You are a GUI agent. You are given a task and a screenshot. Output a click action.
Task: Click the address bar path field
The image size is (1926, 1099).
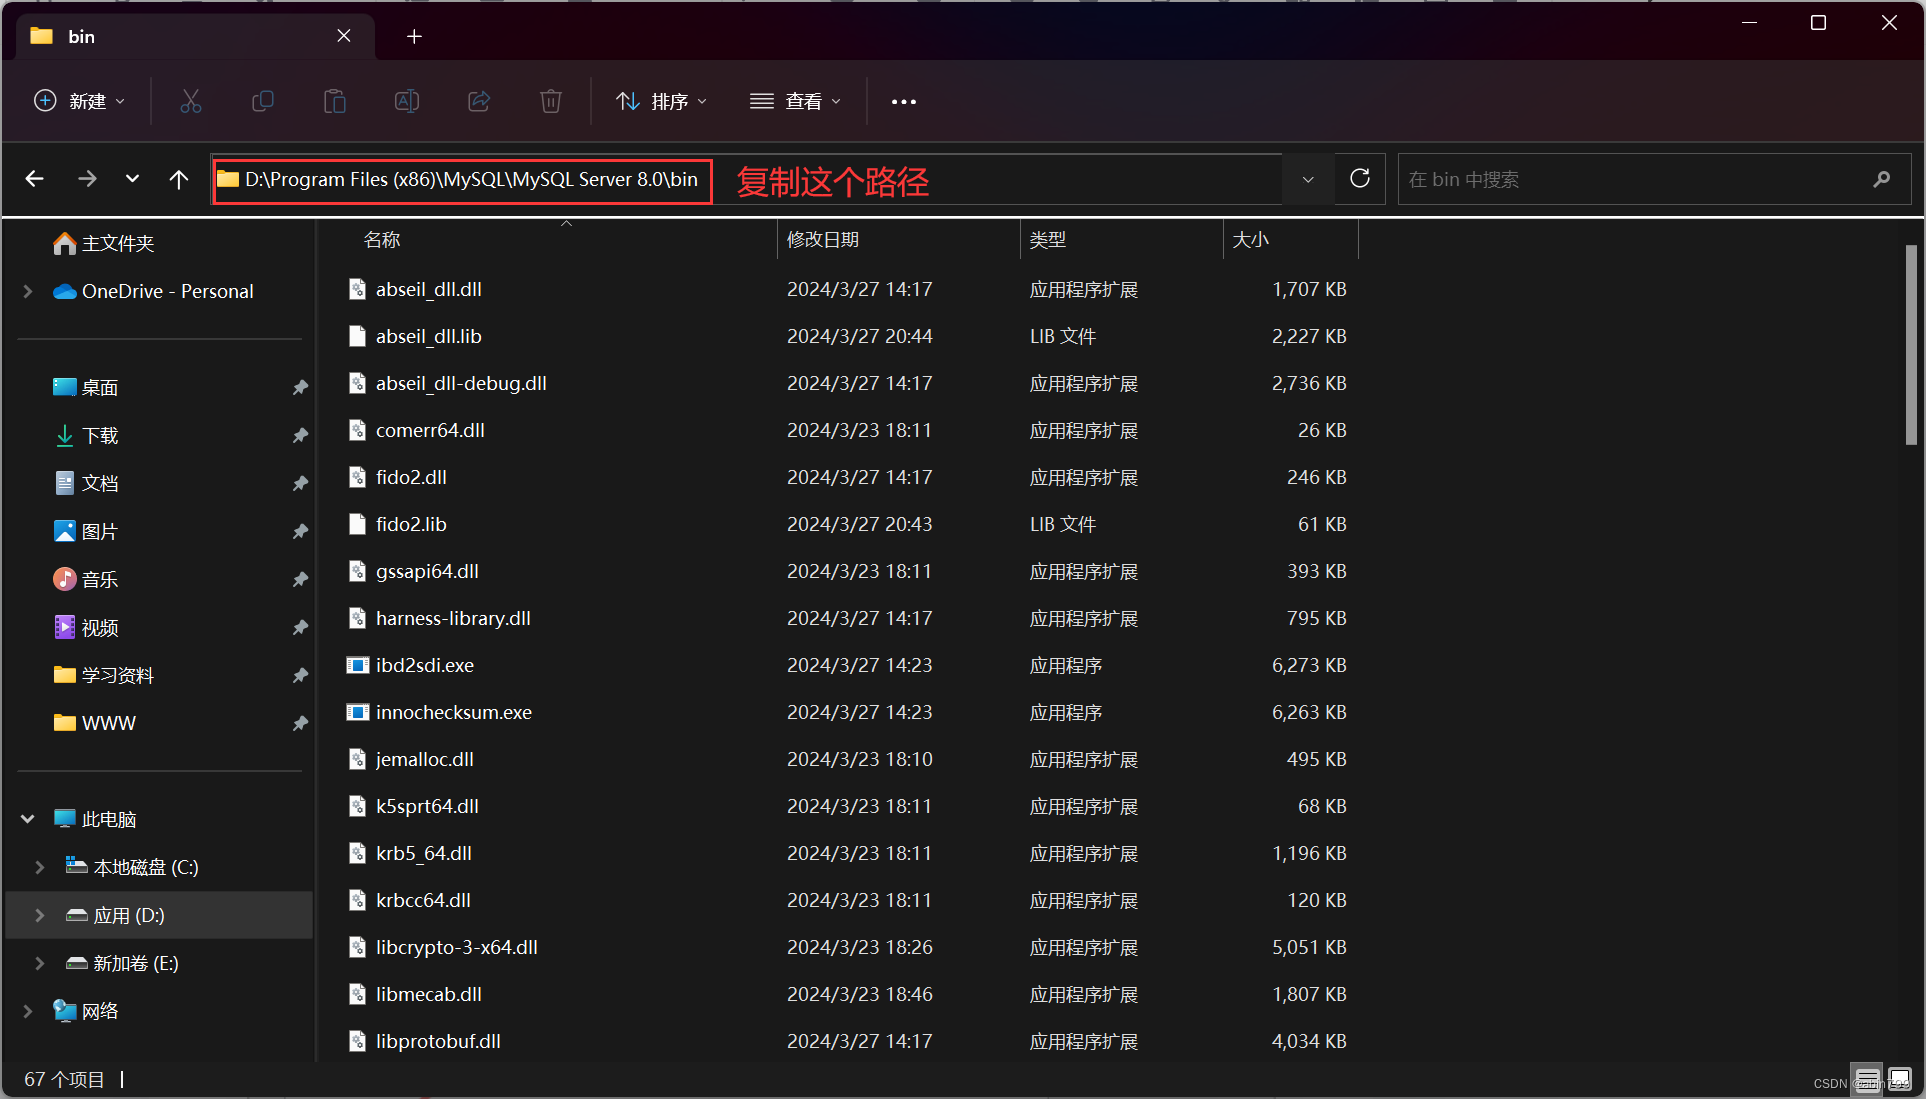coord(747,179)
